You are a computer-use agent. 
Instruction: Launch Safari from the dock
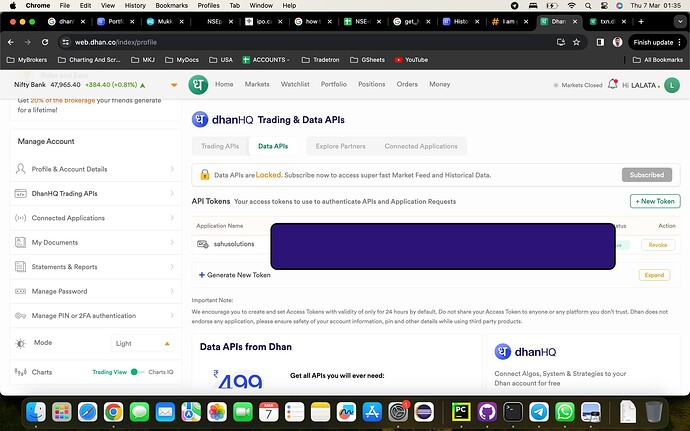[88, 413]
